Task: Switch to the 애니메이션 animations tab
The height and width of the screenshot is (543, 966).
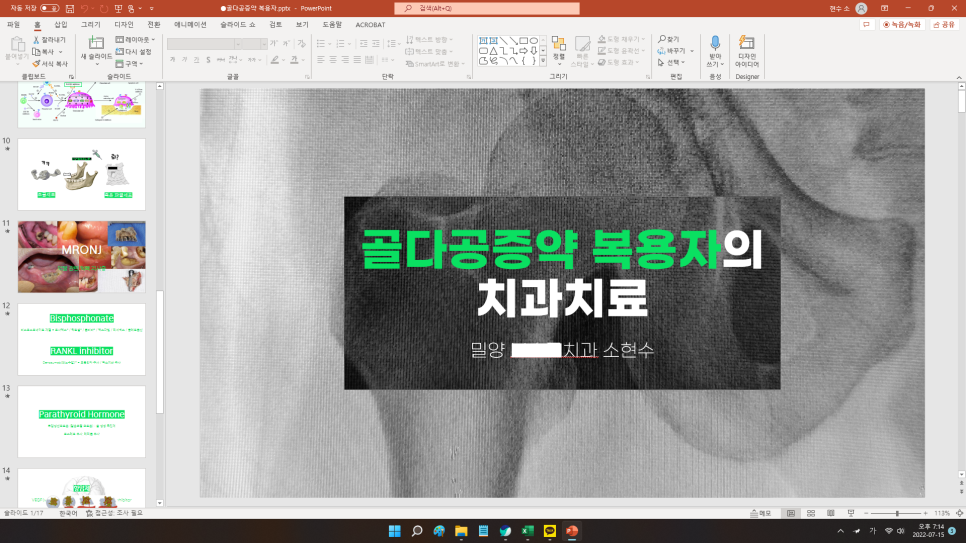Action: (x=190, y=25)
